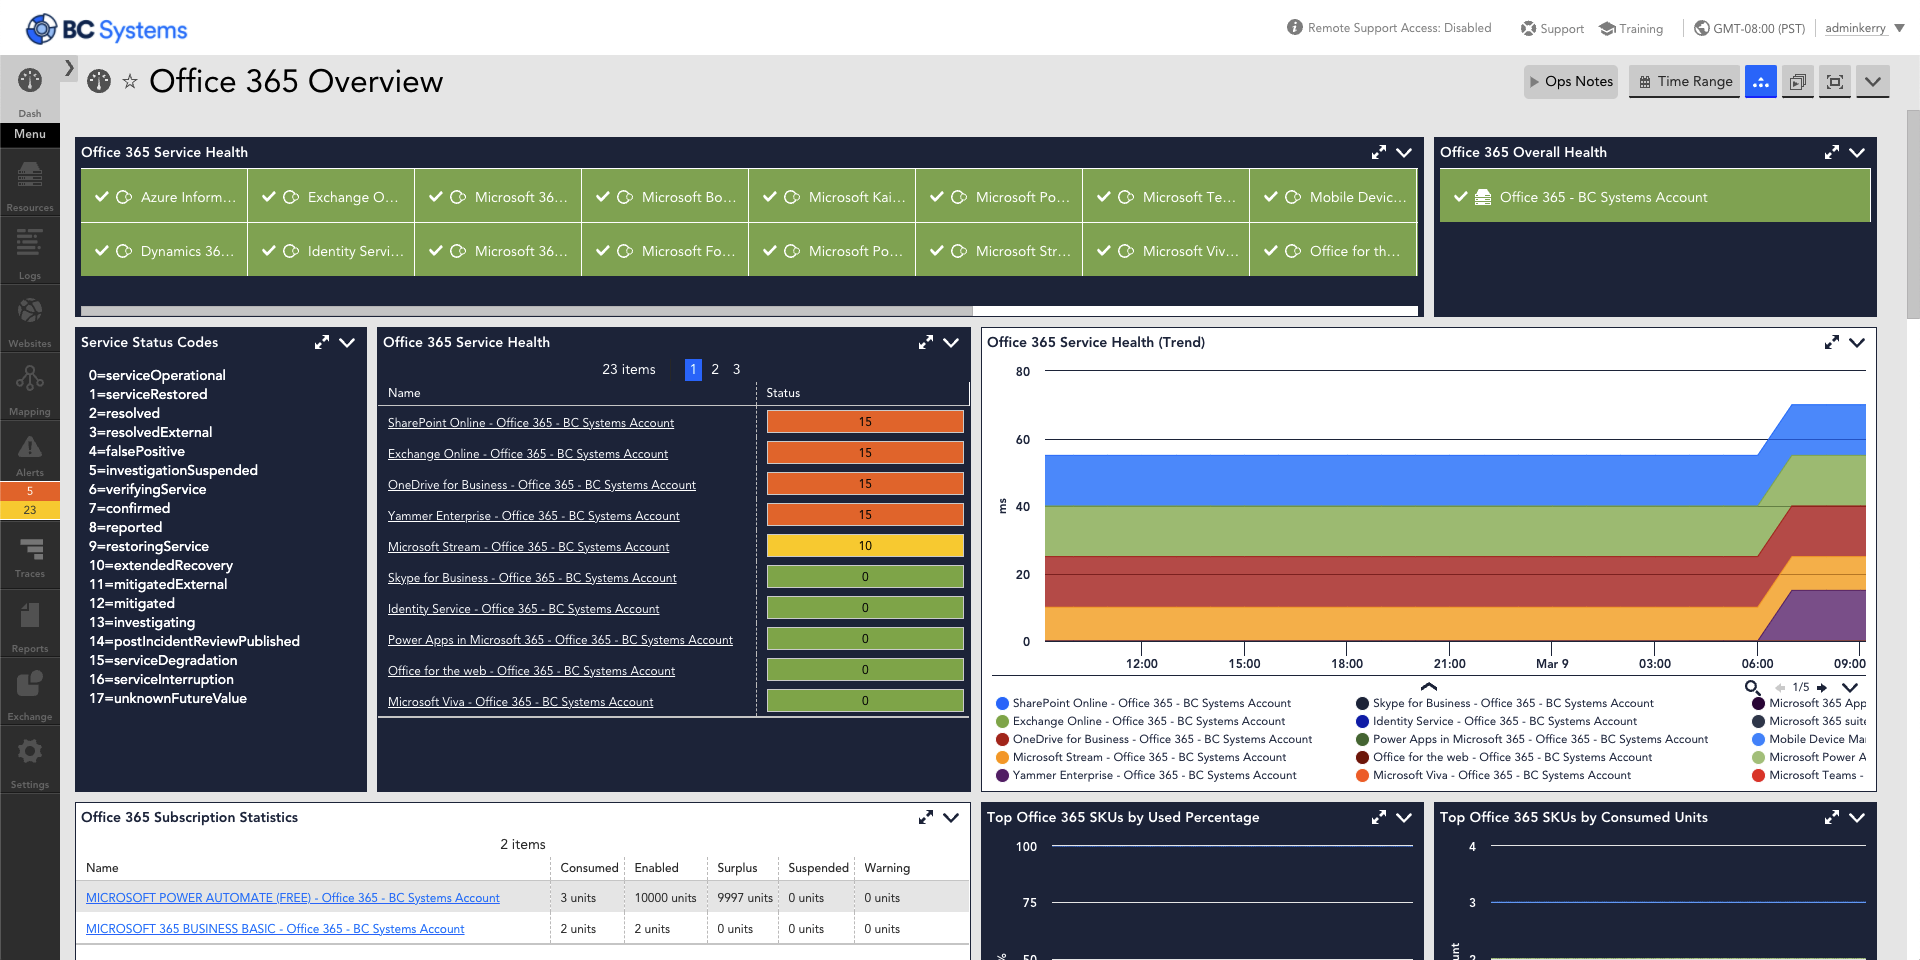This screenshot has width=1920, height=960.
Task: Select page 1 of service health
Action: point(693,369)
